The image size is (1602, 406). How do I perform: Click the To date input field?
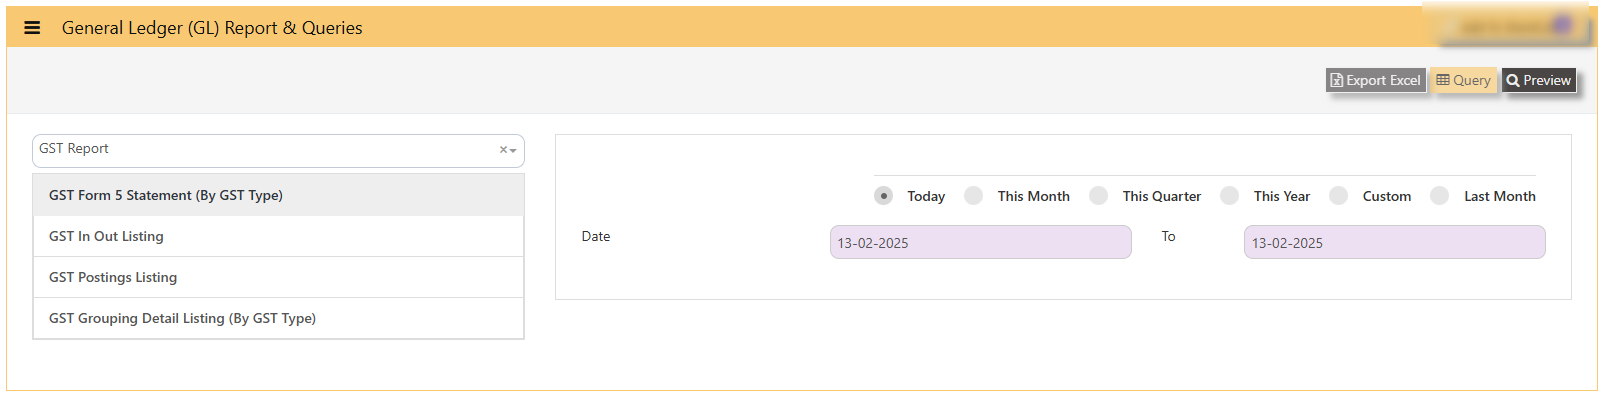[1394, 242]
